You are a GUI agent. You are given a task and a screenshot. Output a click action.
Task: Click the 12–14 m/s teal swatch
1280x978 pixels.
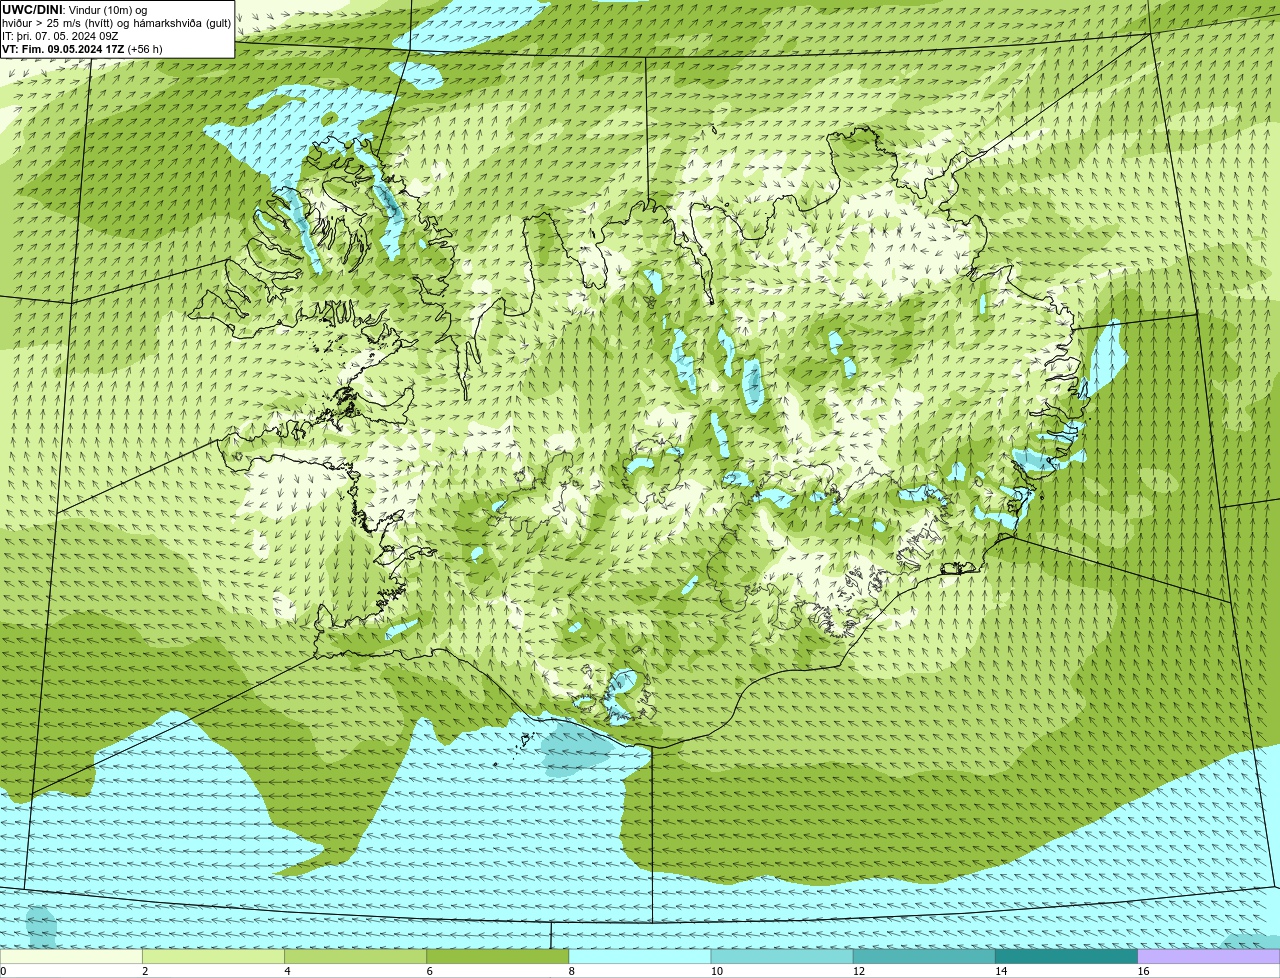point(924,957)
